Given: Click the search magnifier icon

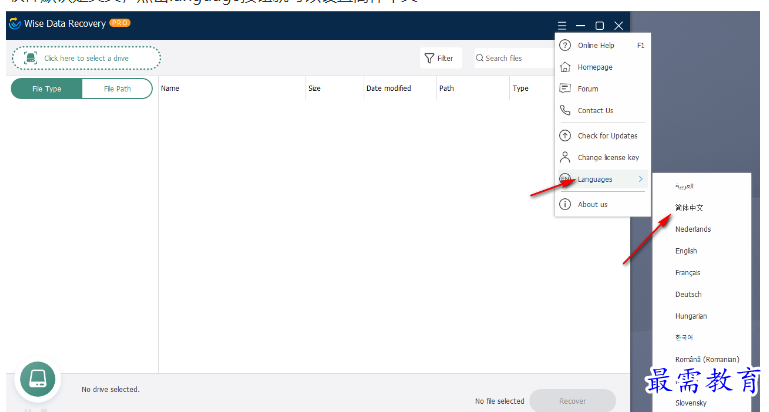Looking at the screenshot, I should tap(480, 58).
